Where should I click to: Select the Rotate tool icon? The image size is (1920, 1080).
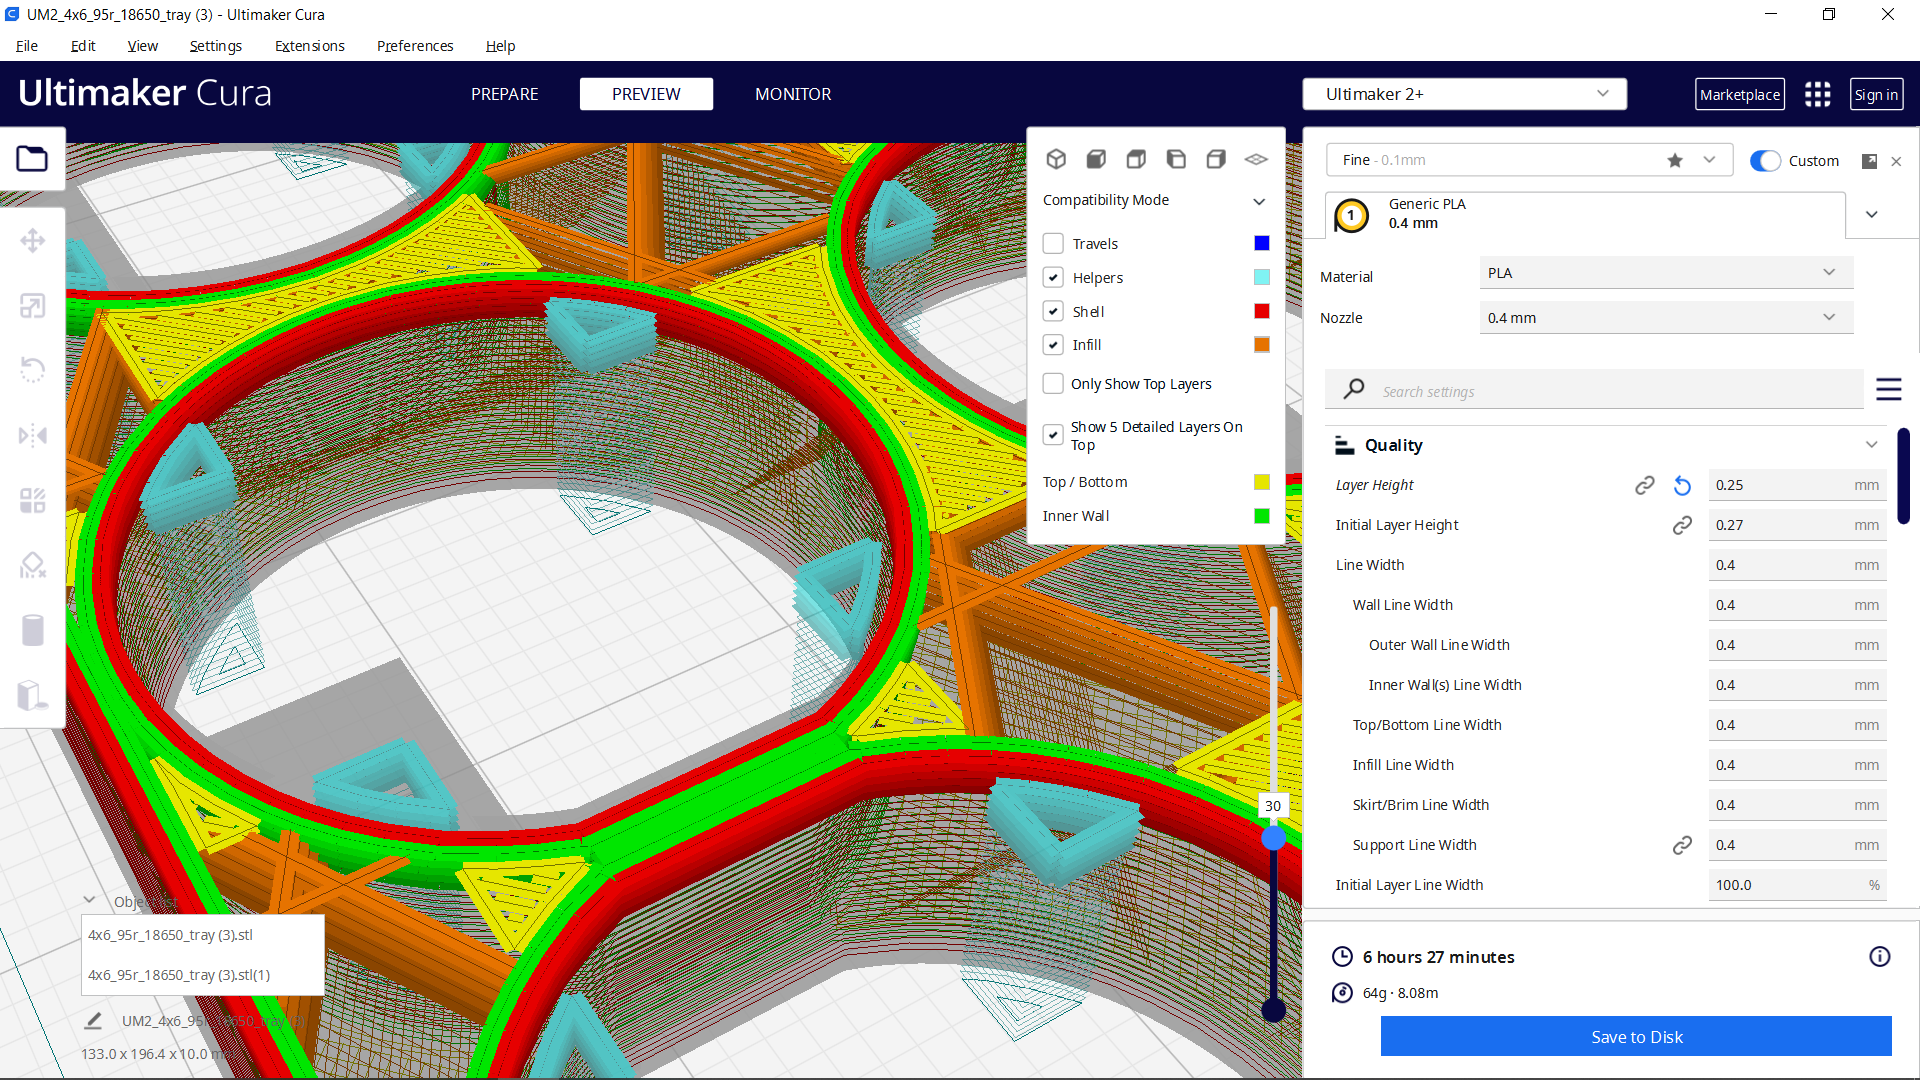(32, 370)
